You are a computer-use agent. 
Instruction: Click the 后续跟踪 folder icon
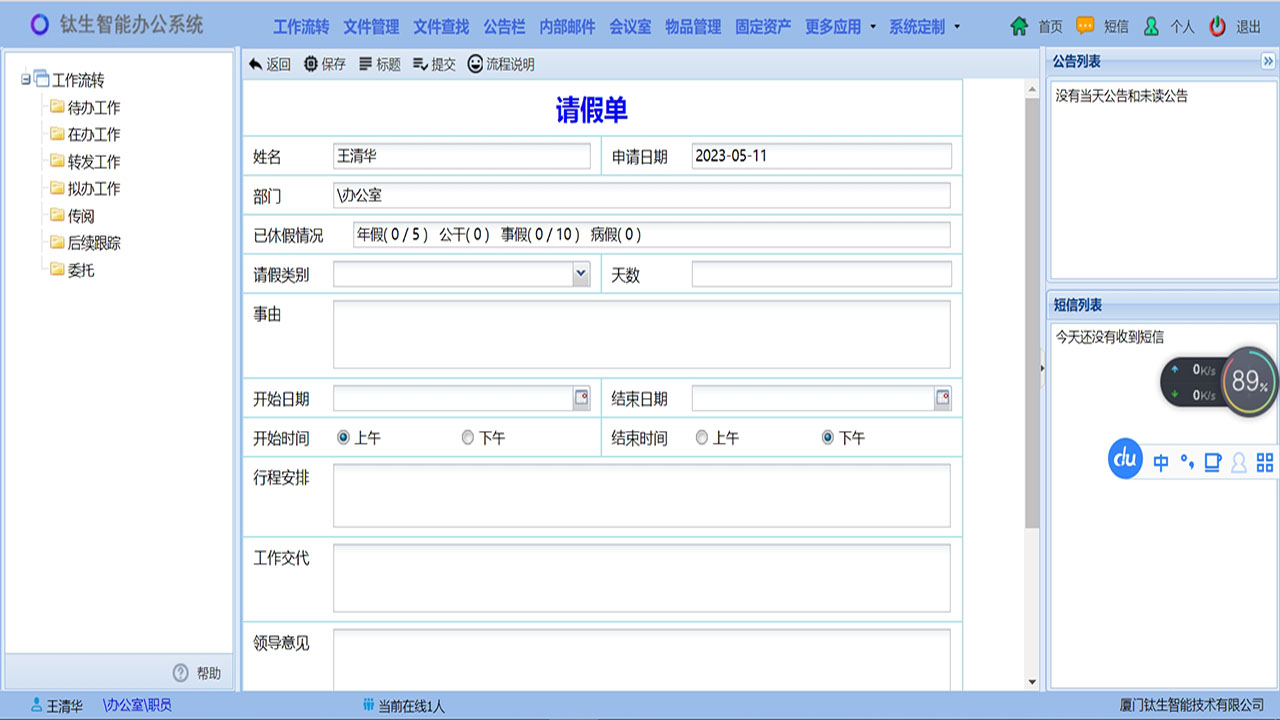pyautogui.click(x=57, y=242)
